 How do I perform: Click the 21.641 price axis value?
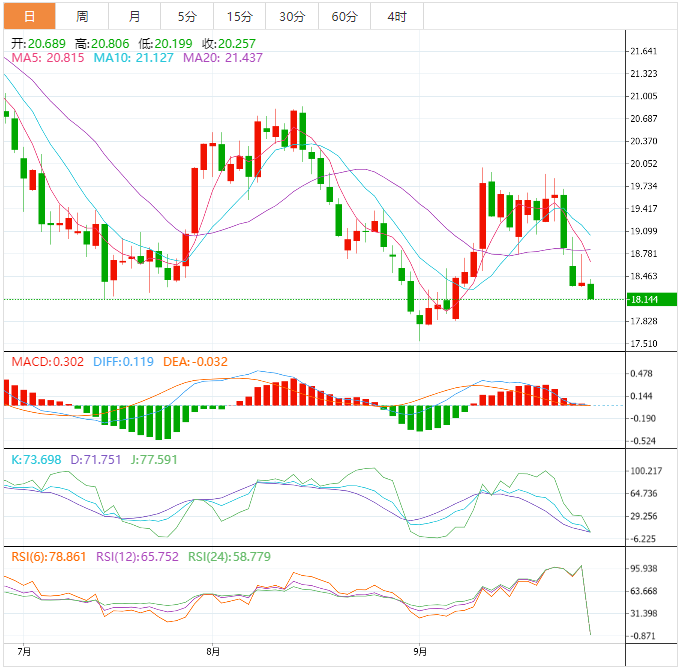(644, 51)
